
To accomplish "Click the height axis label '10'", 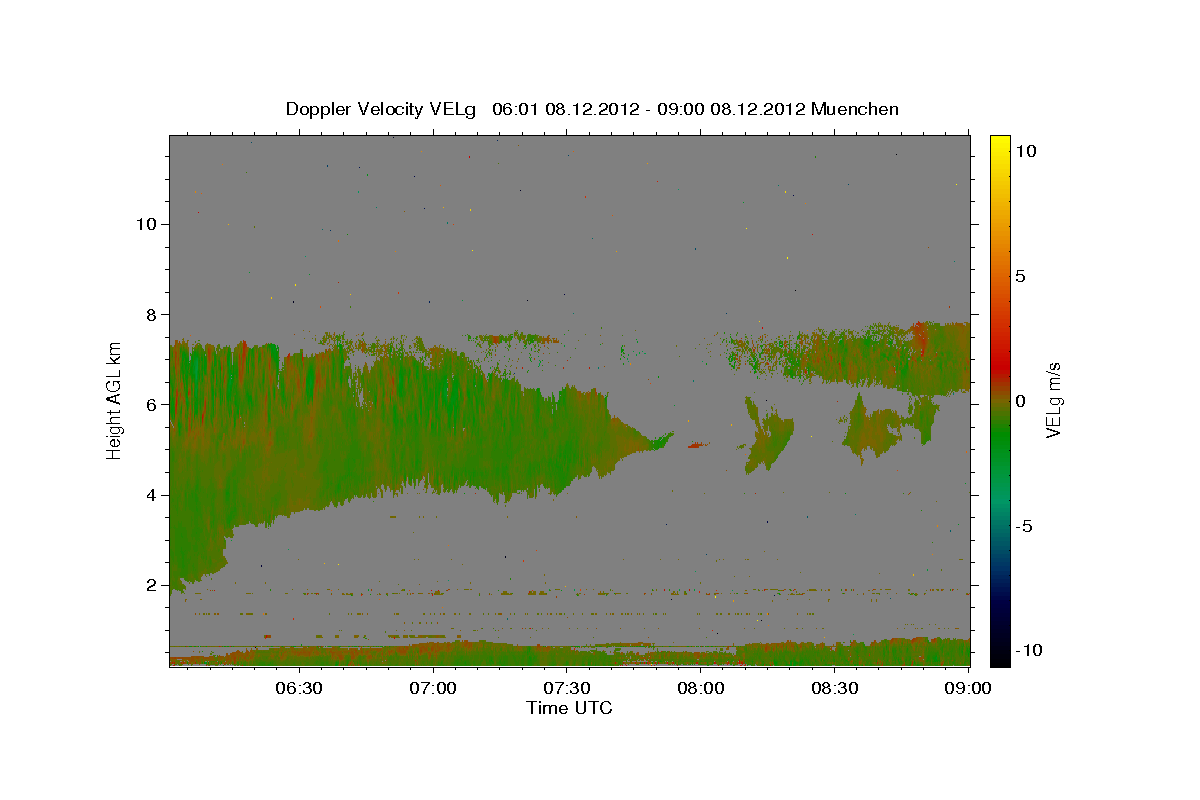I will tap(147, 224).
